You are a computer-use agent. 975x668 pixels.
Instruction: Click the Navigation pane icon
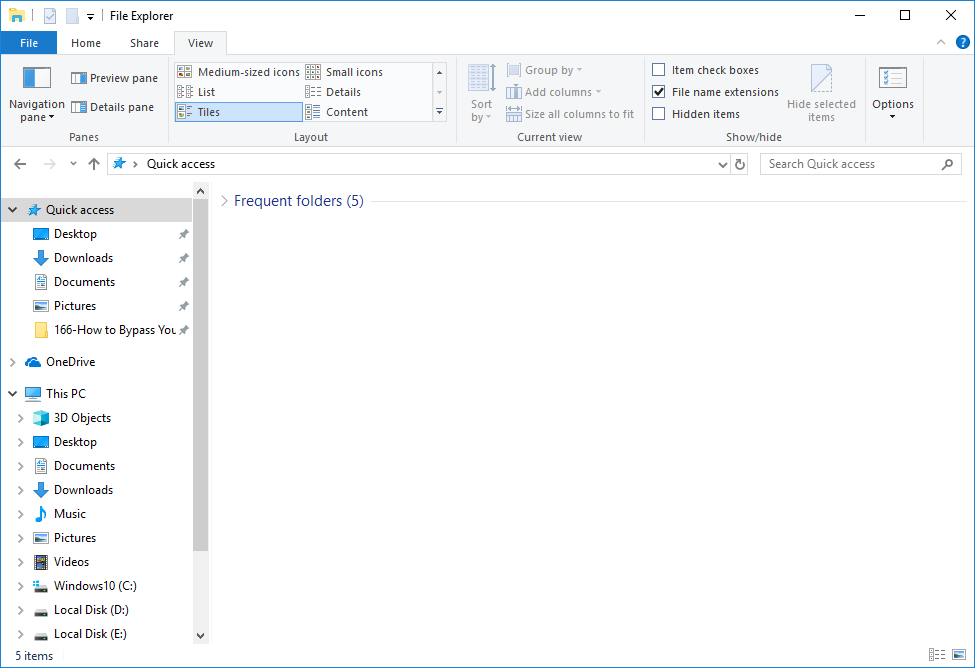pos(36,78)
